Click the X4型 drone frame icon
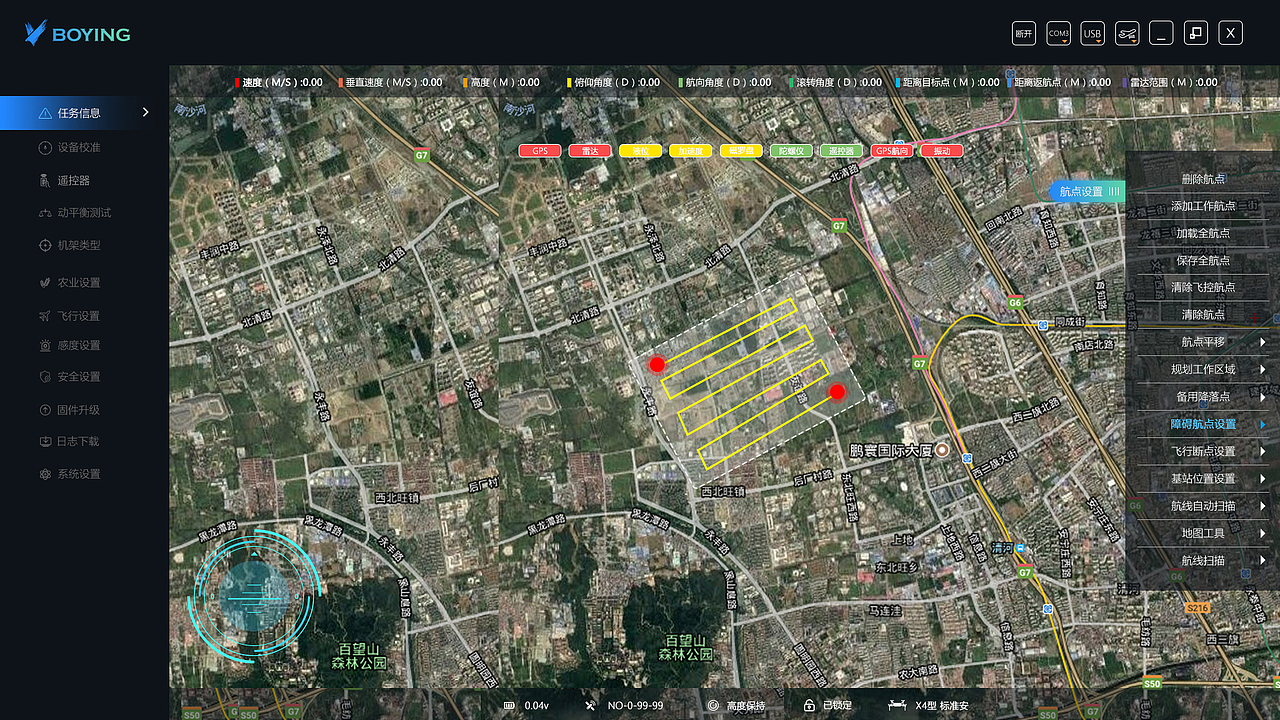The height and width of the screenshot is (720, 1280). 897,706
